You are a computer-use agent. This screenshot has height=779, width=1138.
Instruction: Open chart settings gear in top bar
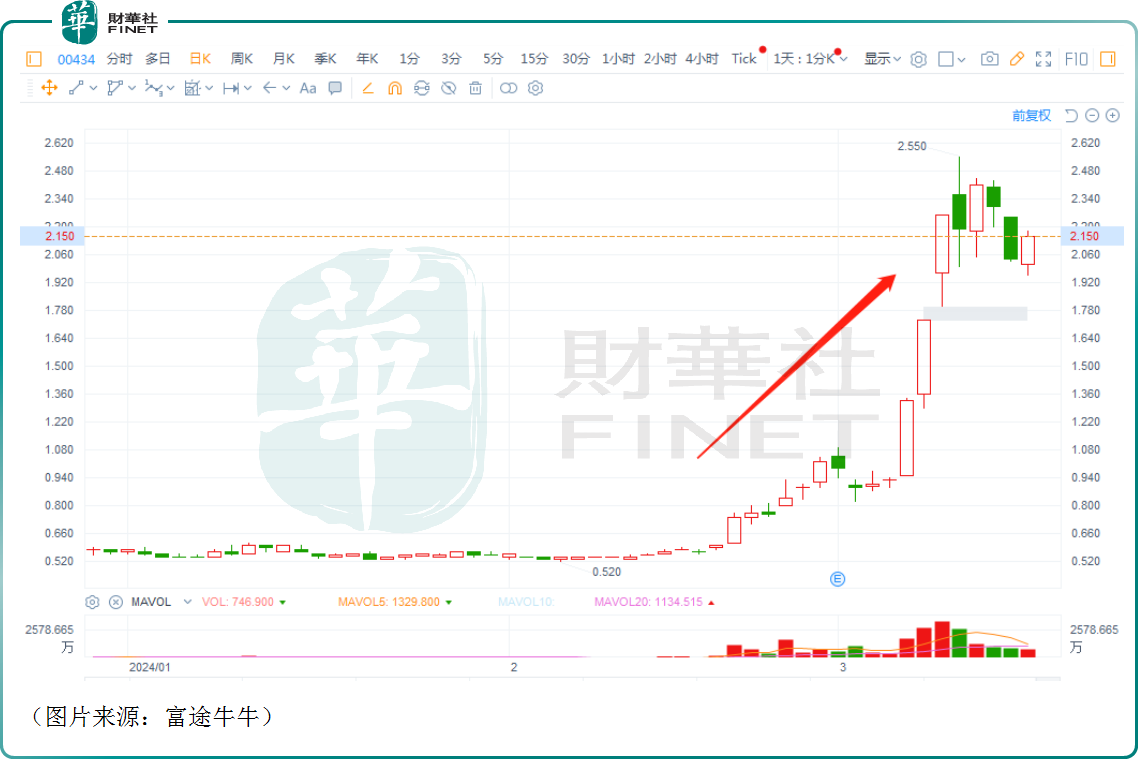pyautogui.click(x=918, y=60)
